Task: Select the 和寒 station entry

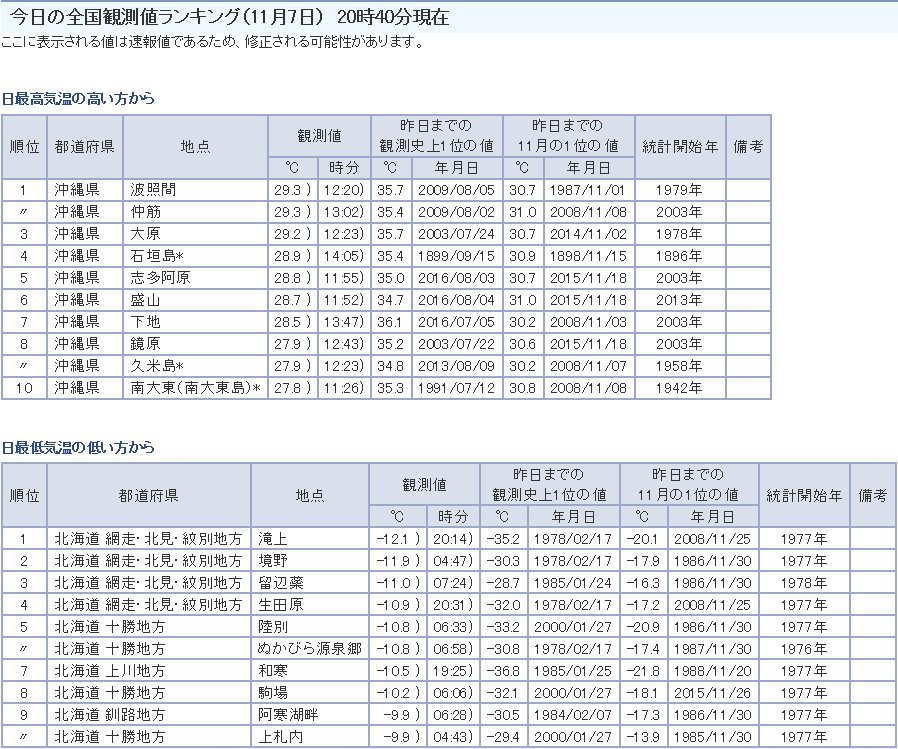Action: pyautogui.click(x=271, y=671)
